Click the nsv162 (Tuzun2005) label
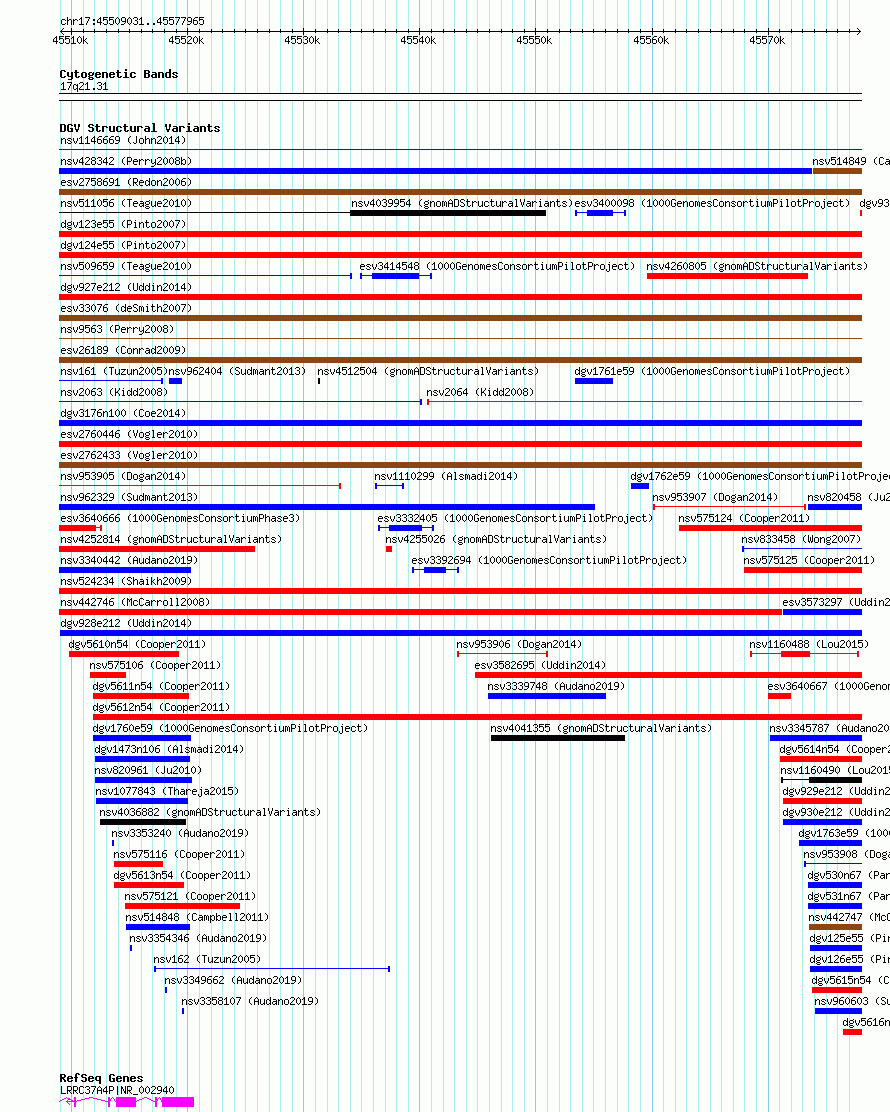The width and height of the screenshot is (890, 1112). tap(207, 959)
